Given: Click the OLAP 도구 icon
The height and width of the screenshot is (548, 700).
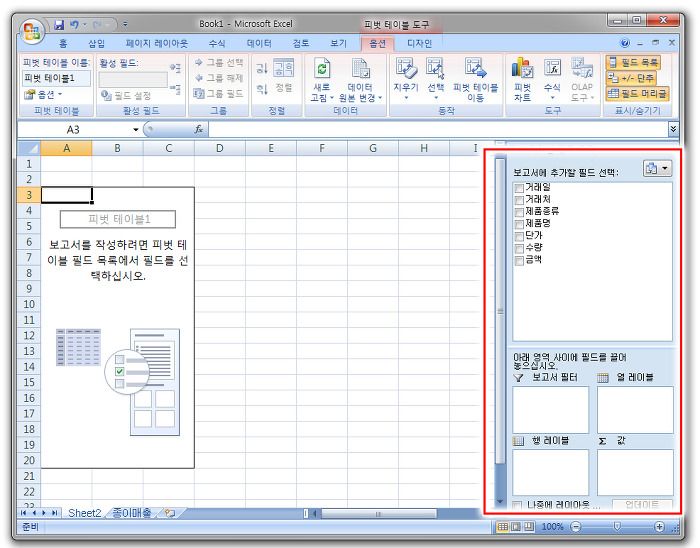Looking at the screenshot, I should (582, 68).
